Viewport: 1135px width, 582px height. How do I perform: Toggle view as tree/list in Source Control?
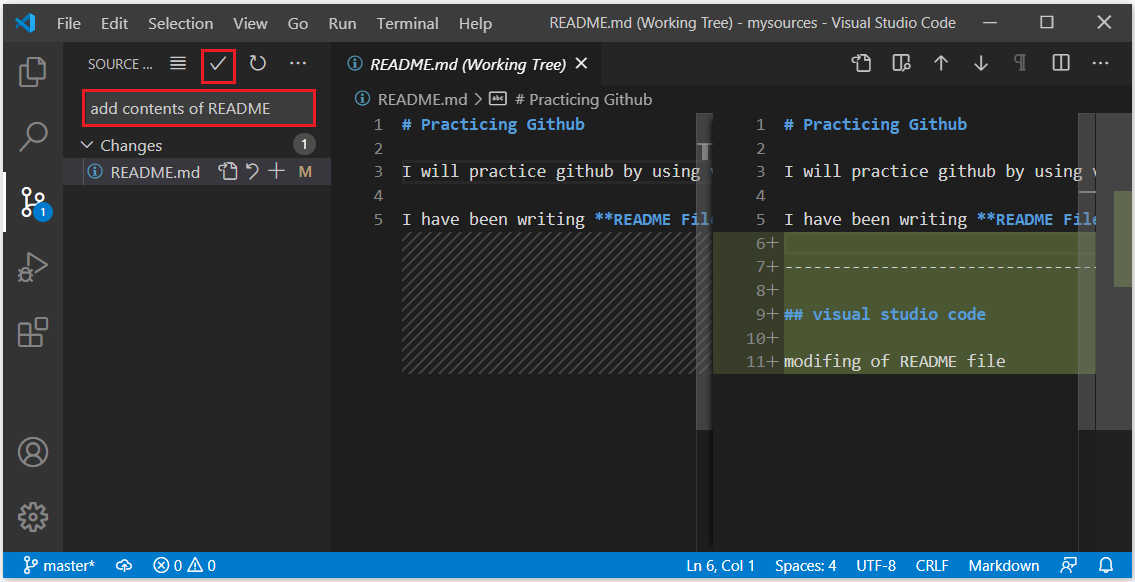pos(178,64)
